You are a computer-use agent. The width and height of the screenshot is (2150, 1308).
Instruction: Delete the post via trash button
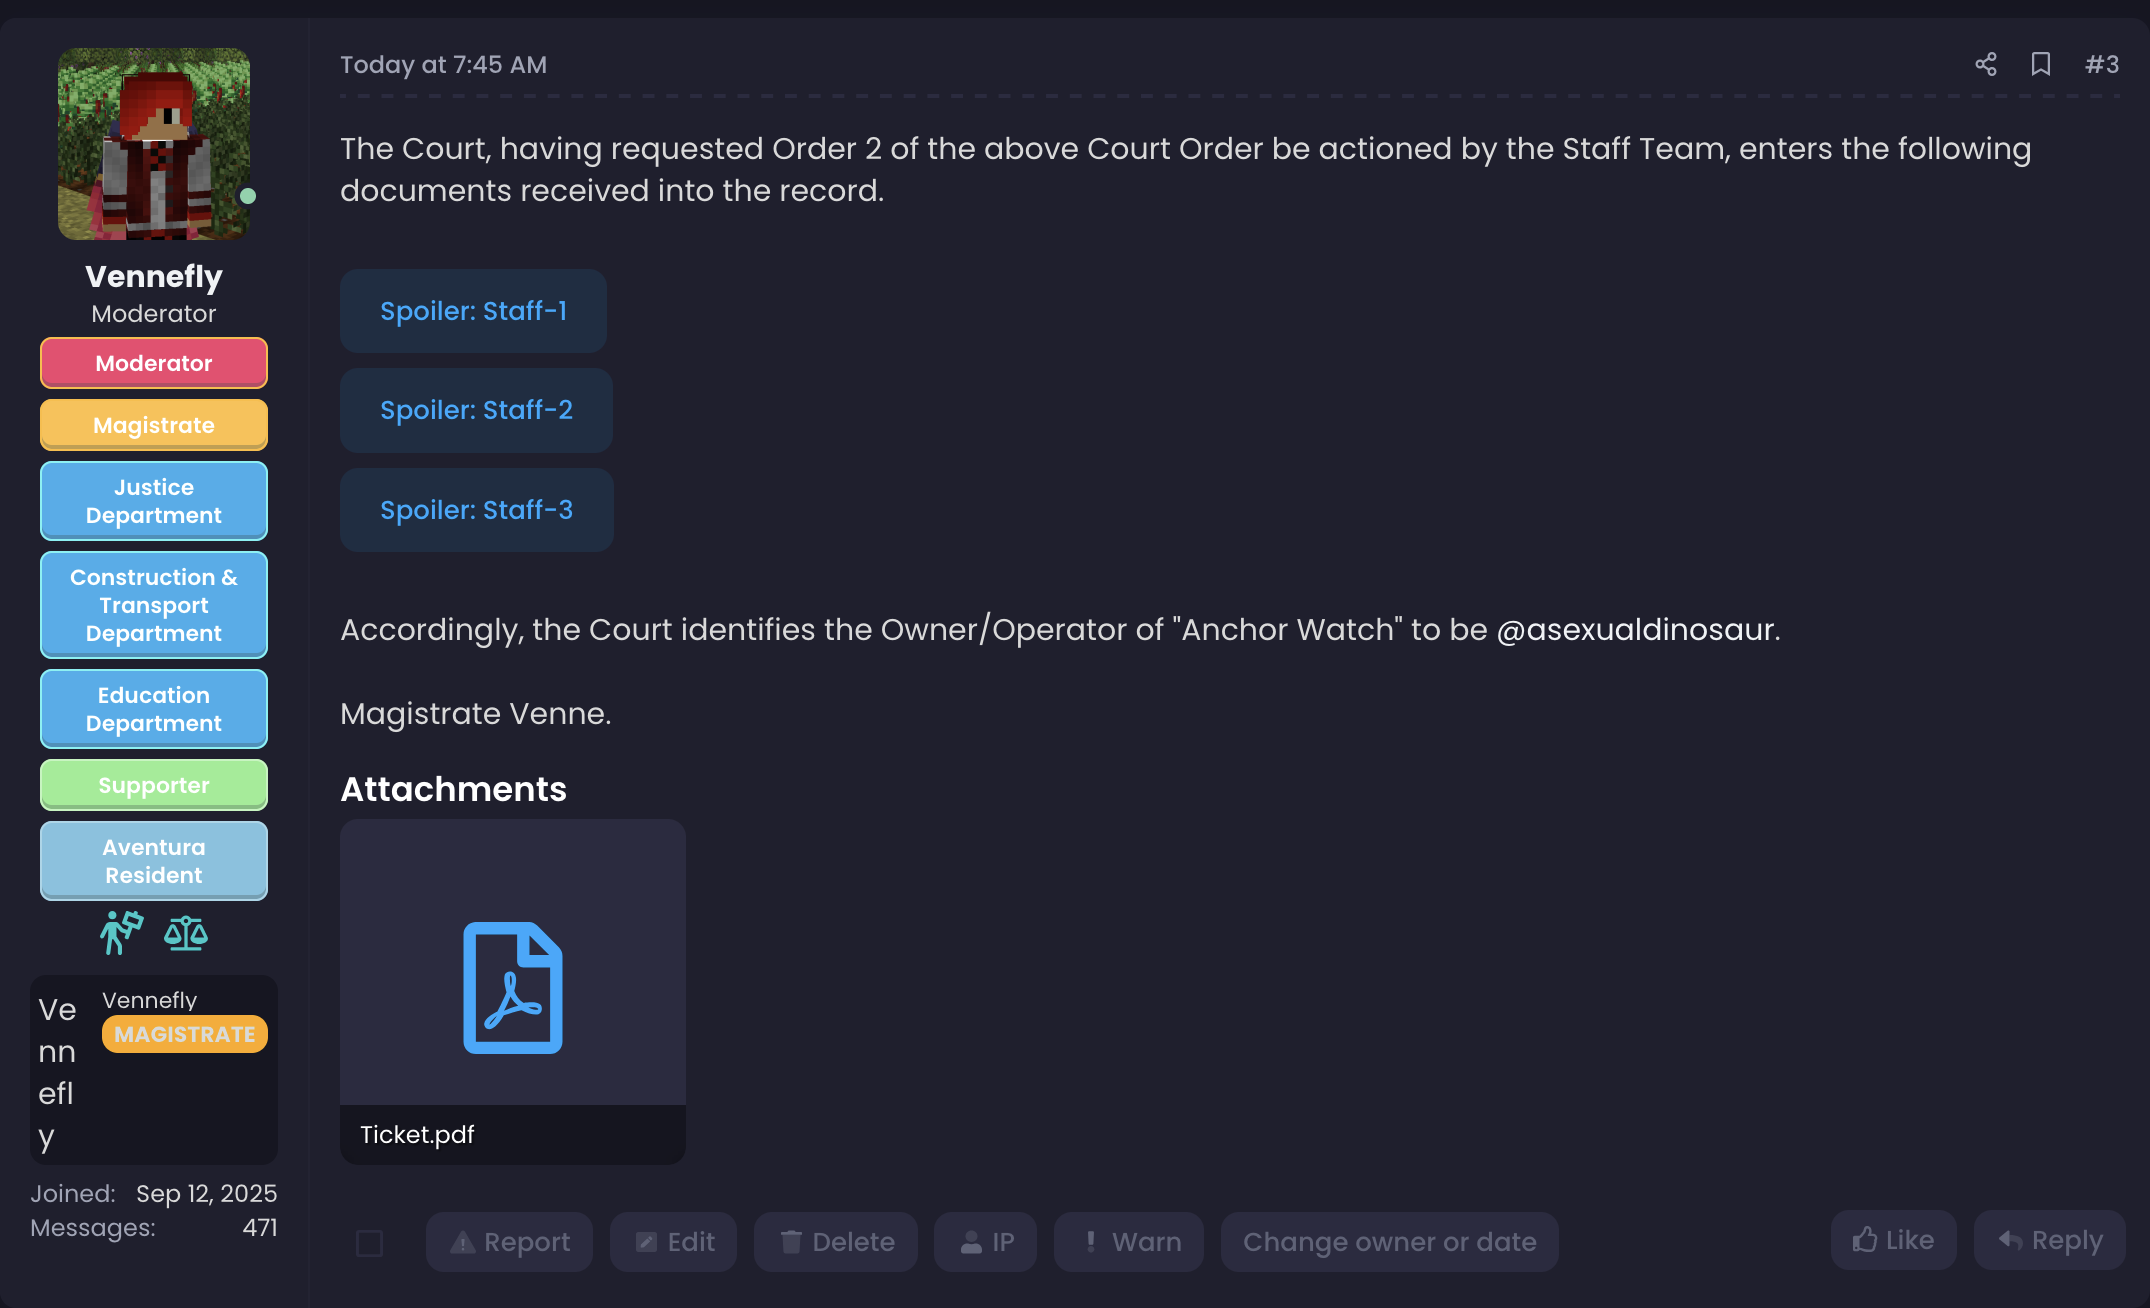click(x=836, y=1242)
